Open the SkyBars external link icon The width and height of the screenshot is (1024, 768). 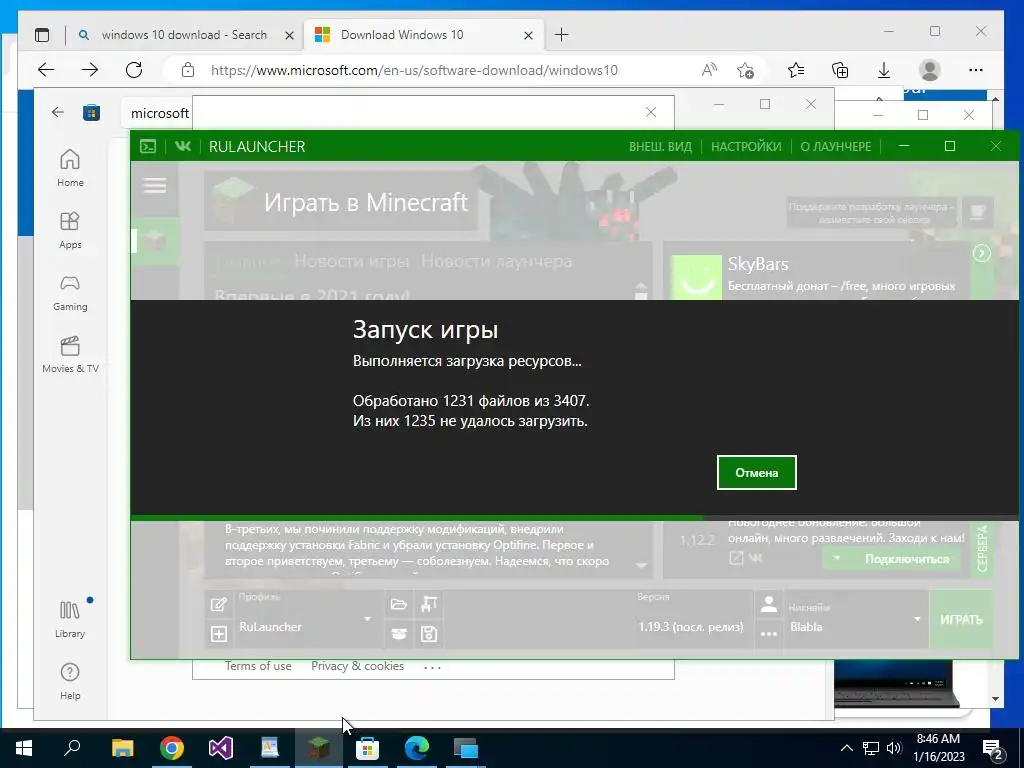(x=736, y=558)
